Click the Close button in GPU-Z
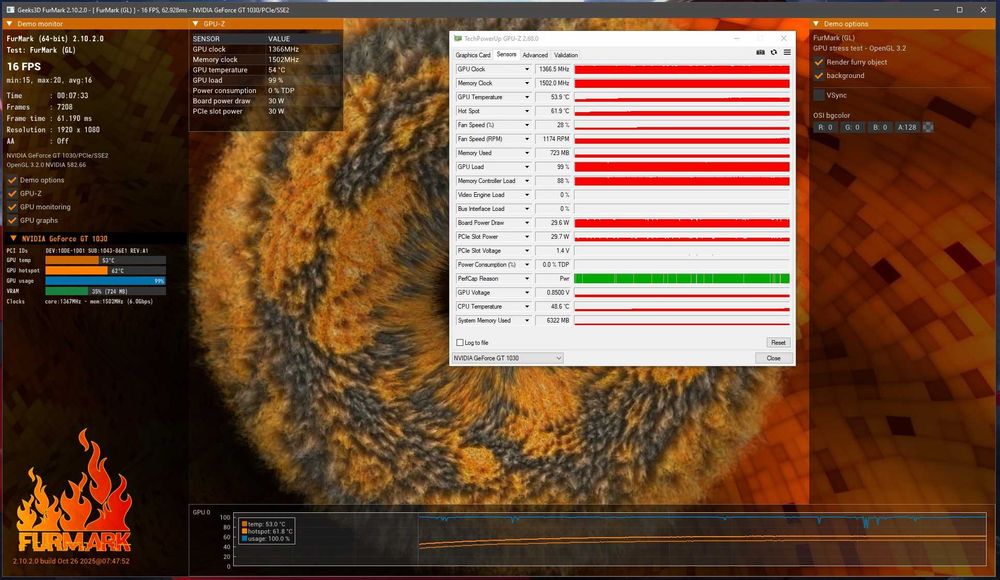The width and height of the screenshot is (1000, 580). 774,358
